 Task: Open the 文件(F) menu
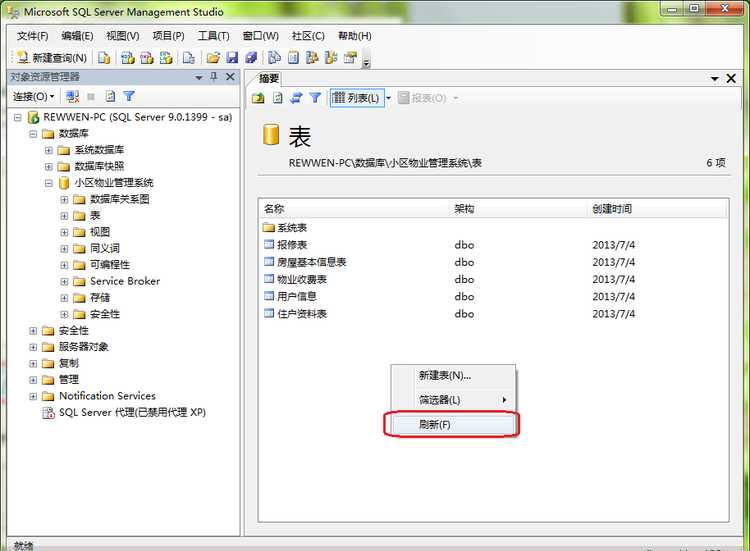click(x=33, y=36)
